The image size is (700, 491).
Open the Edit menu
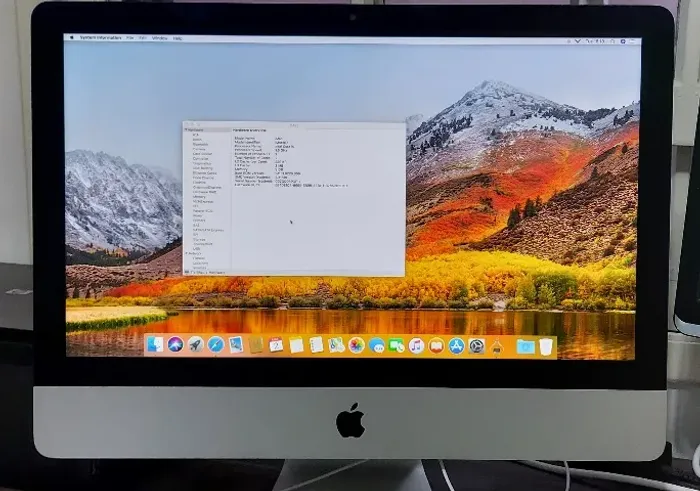pyautogui.click(x=143, y=38)
